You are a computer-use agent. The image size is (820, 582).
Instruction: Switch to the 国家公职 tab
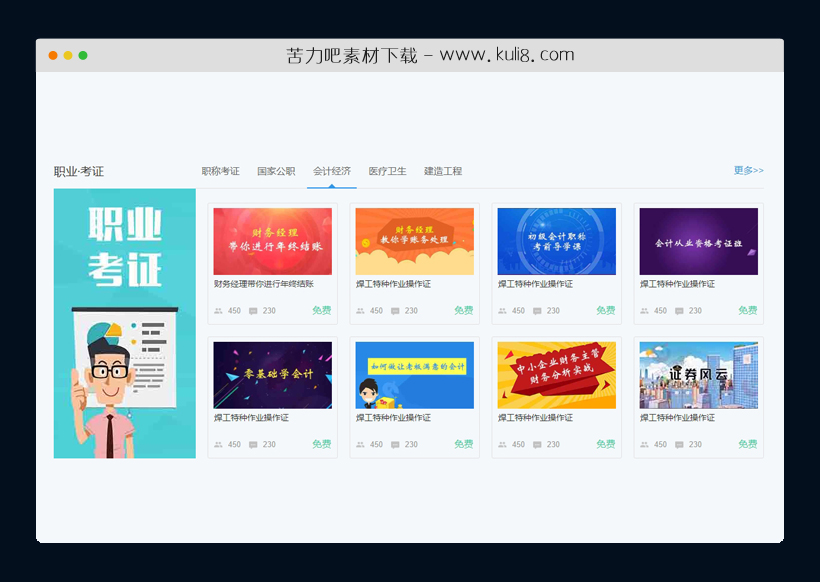coord(276,170)
